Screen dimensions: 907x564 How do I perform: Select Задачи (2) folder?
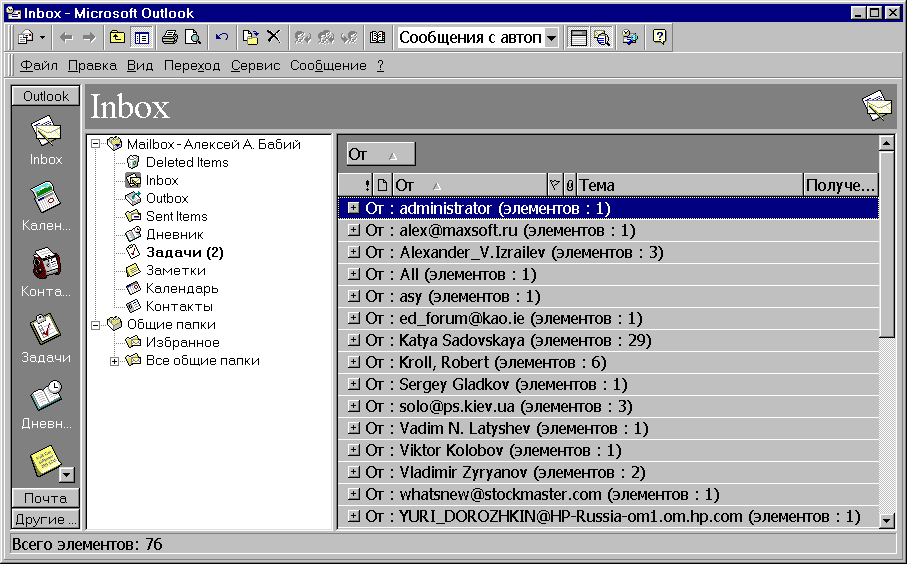(x=185, y=252)
